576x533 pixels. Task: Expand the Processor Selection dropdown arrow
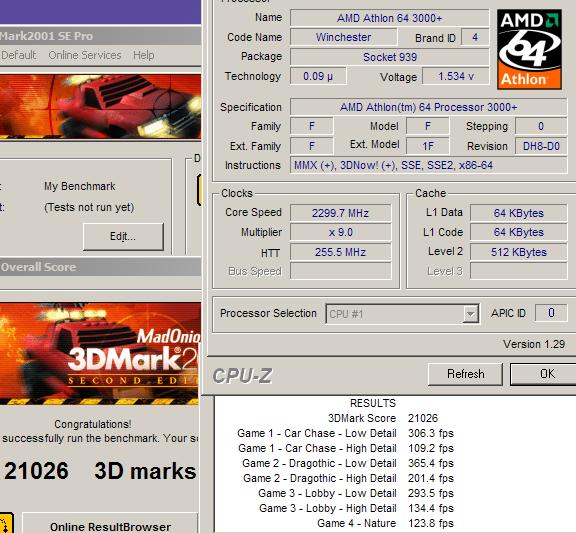[470, 314]
